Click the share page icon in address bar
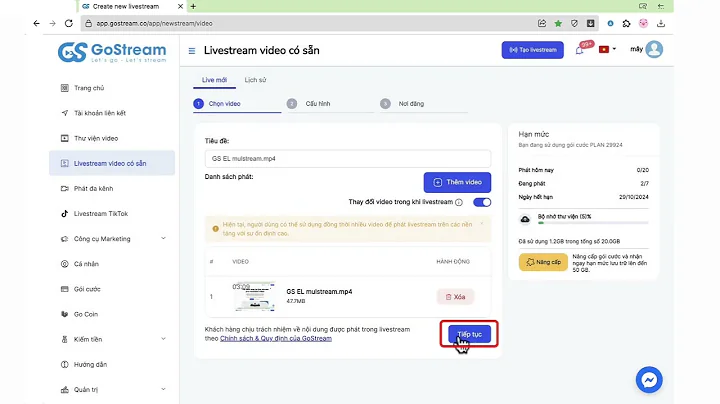The image size is (720, 404). point(542,23)
